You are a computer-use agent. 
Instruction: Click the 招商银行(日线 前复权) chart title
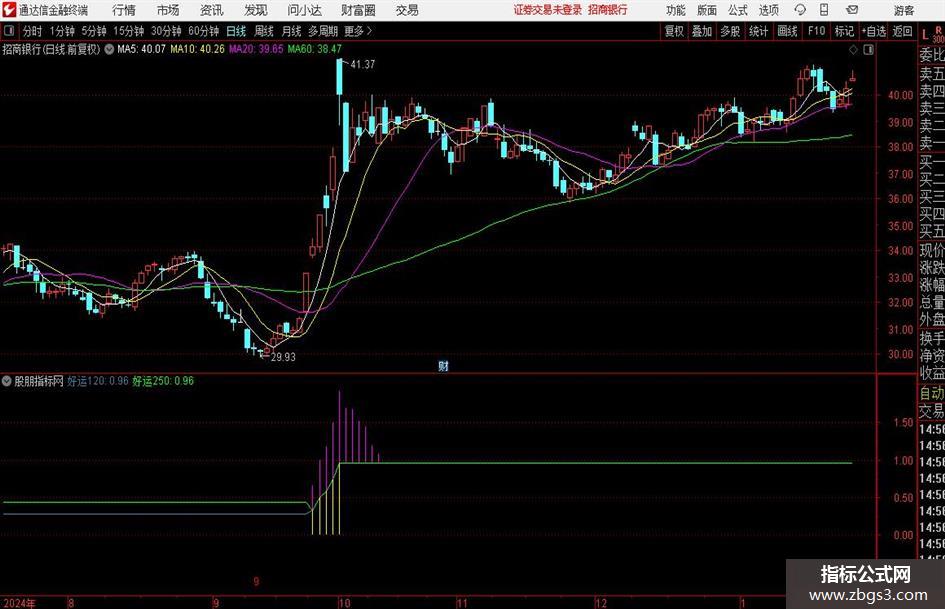[51, 49]
